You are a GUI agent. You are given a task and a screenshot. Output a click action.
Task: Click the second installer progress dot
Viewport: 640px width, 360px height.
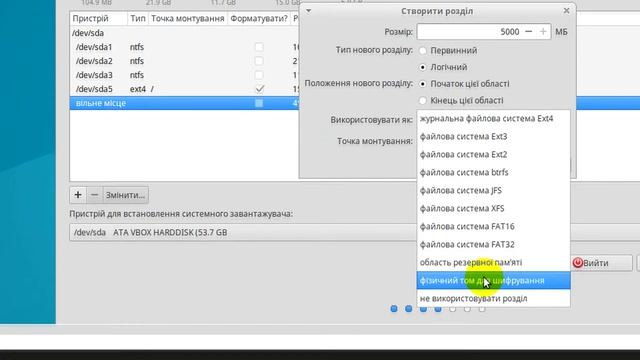coord(409,309)
